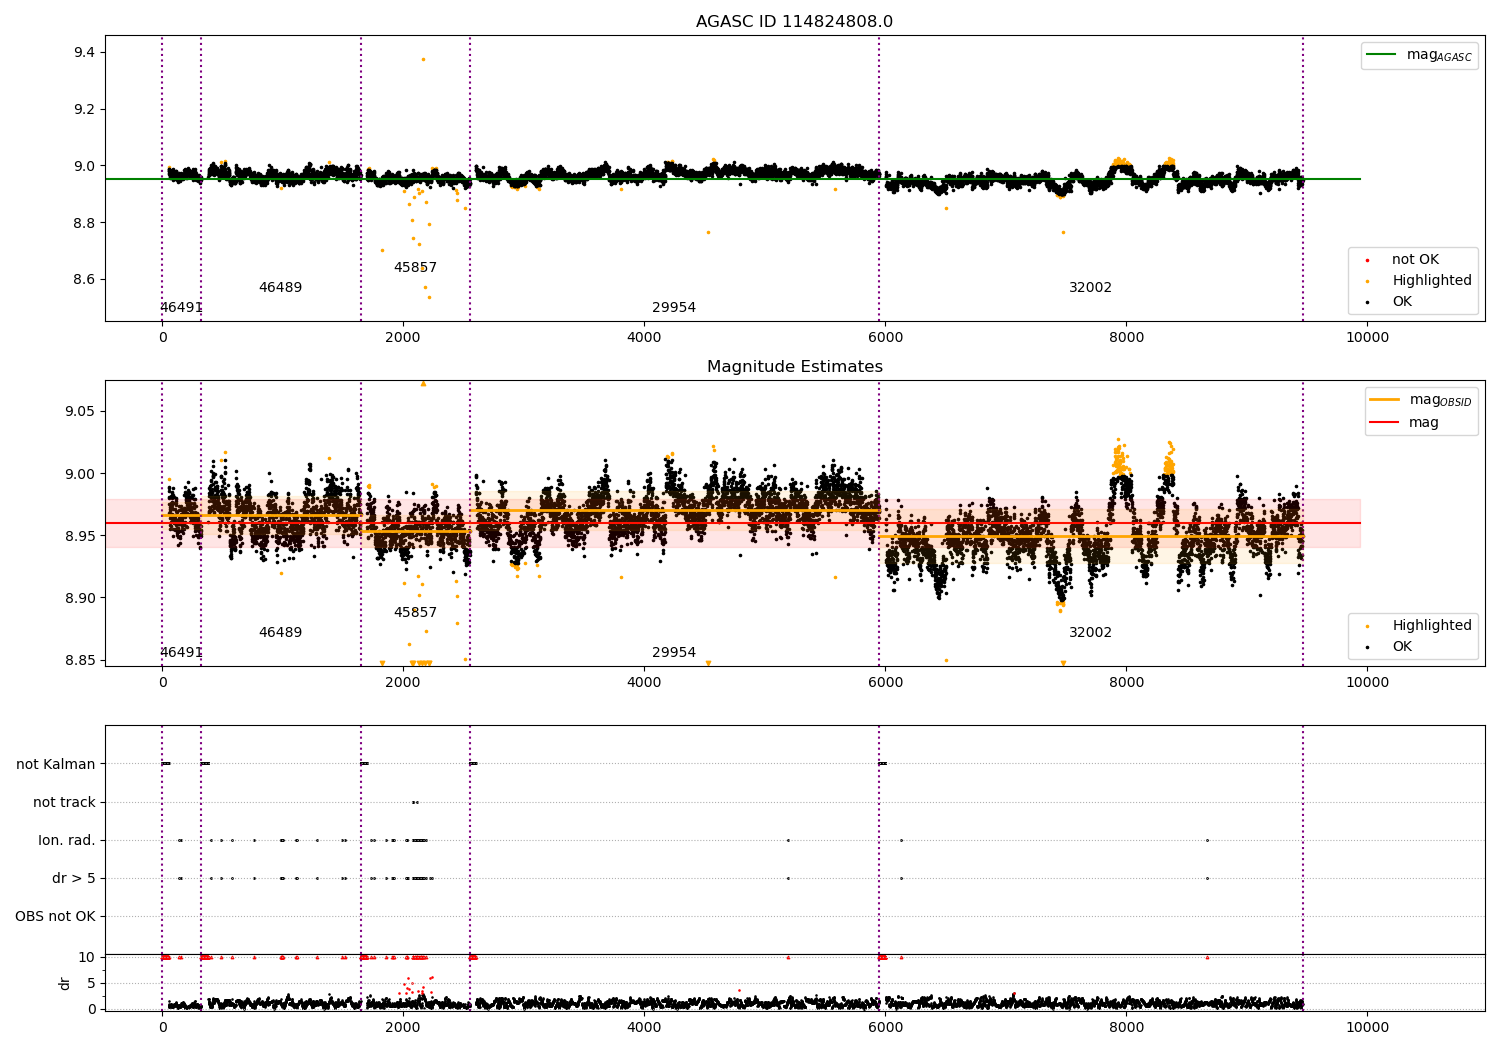Click the 'not Kalman' row label
The width and height of the screenshot is (1500, 1050).
[56, 764]
